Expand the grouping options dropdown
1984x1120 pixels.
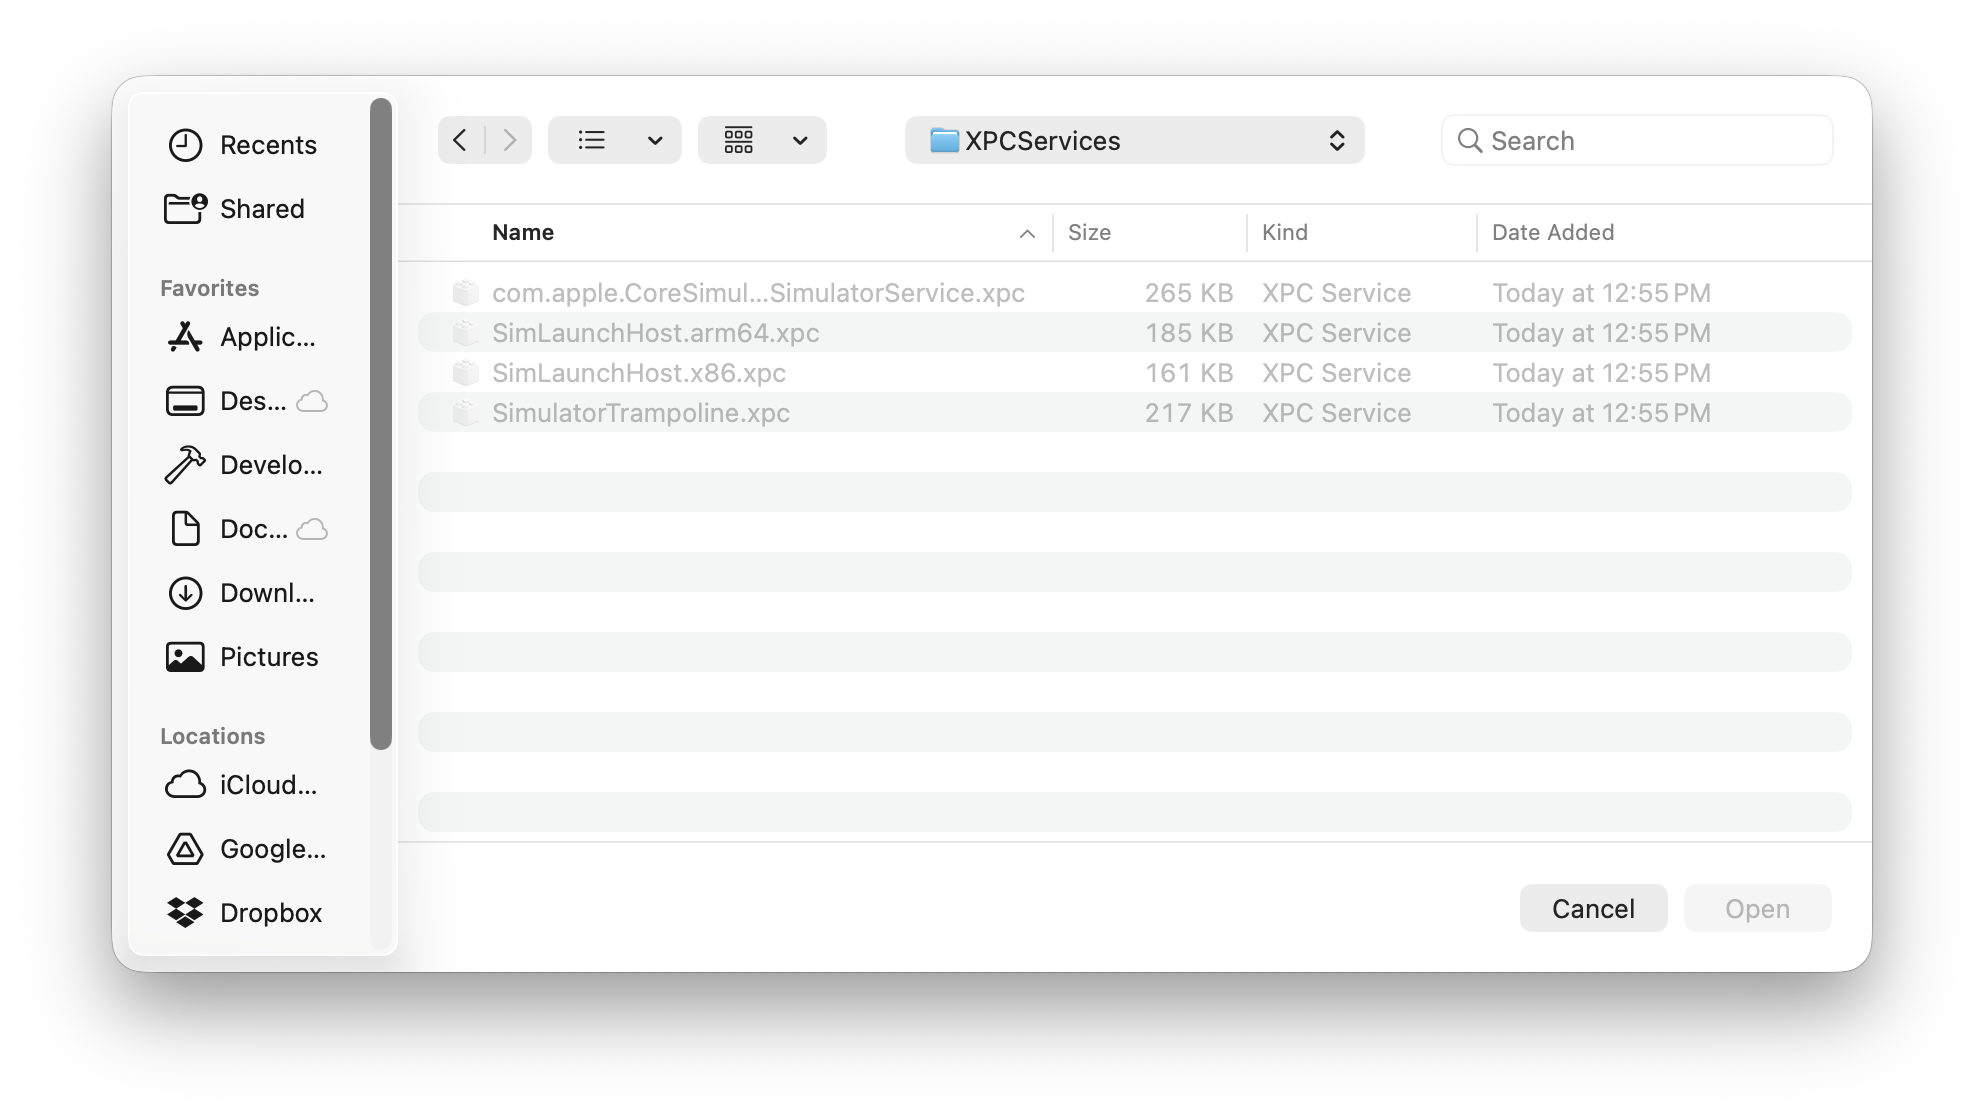click(762, 140)
